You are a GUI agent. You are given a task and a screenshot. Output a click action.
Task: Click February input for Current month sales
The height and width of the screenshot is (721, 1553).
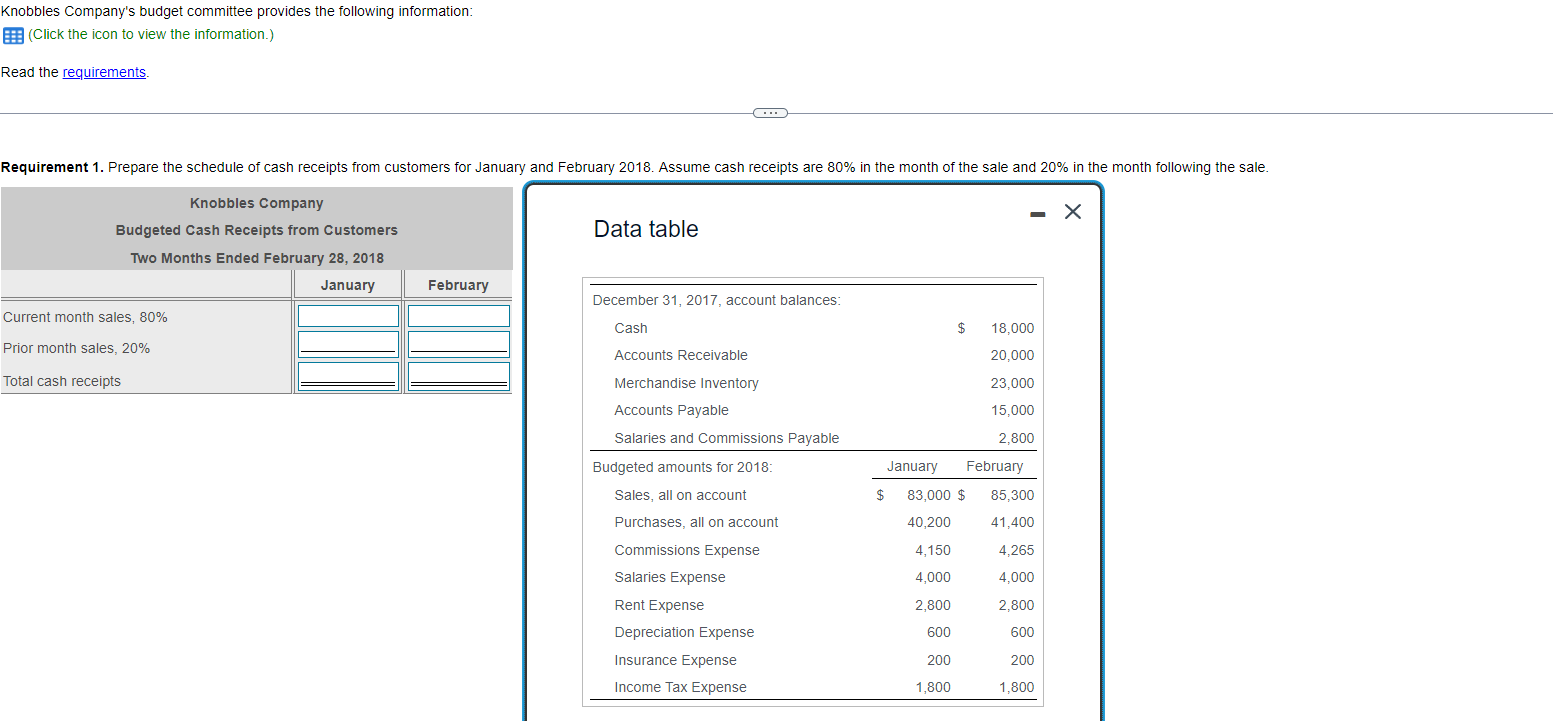tap(458, 316)
